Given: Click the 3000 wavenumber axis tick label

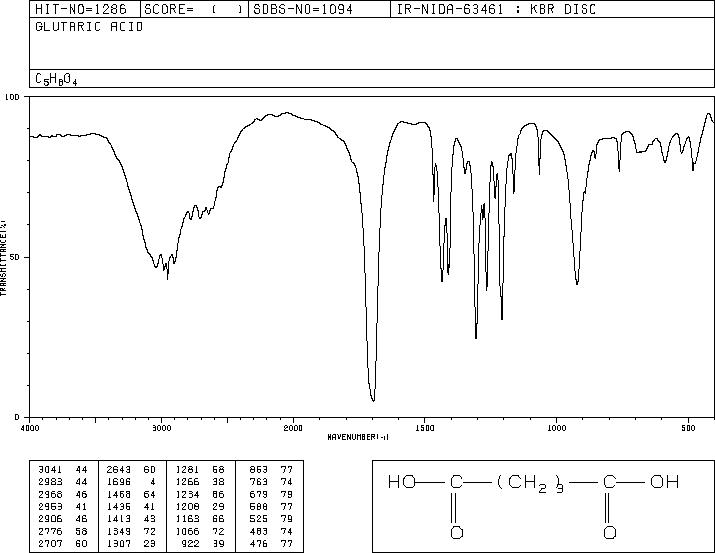Looking at the screenshot, I should click(x=161, y=428).
